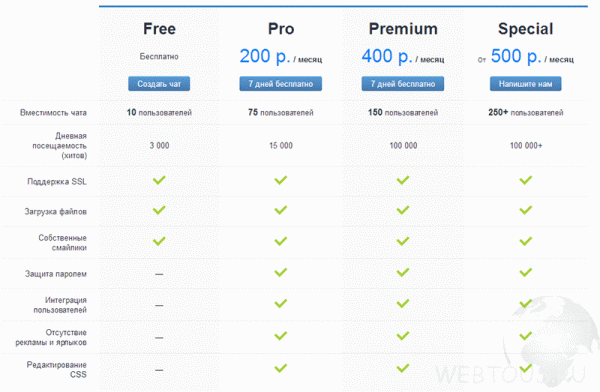The image size is (600, 392).
Task: Click the 'Создать чат' button under Free
Action: [x=159, y=83]
